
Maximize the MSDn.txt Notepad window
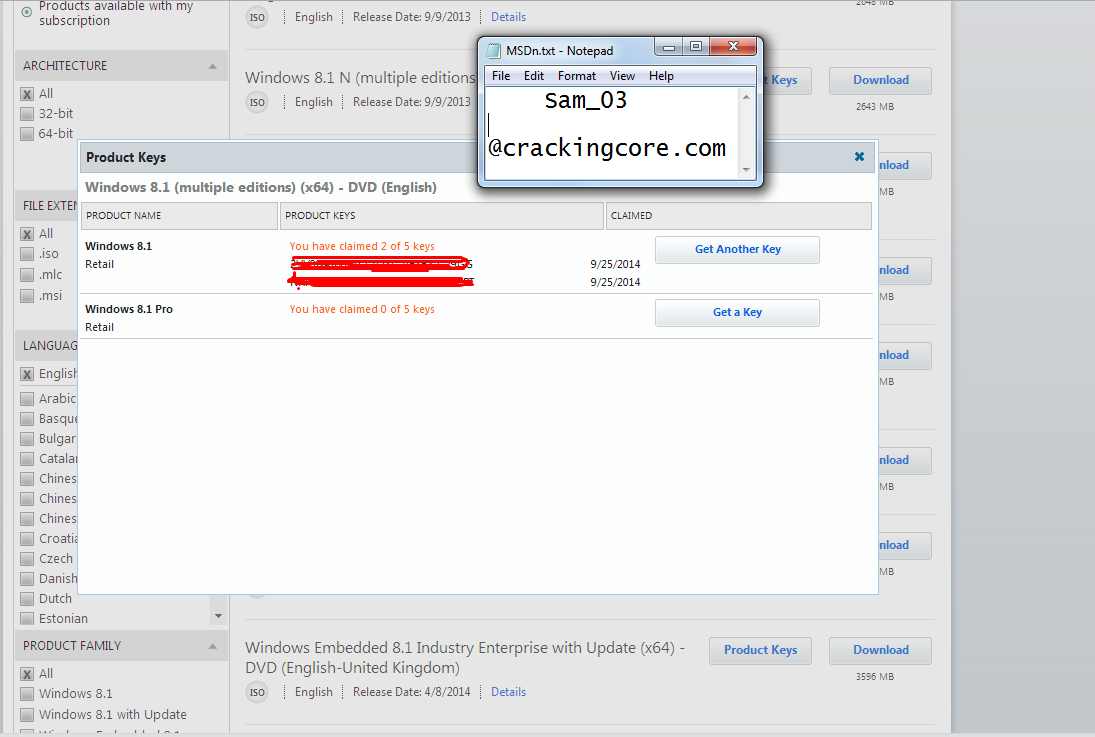tap(696, 47)
